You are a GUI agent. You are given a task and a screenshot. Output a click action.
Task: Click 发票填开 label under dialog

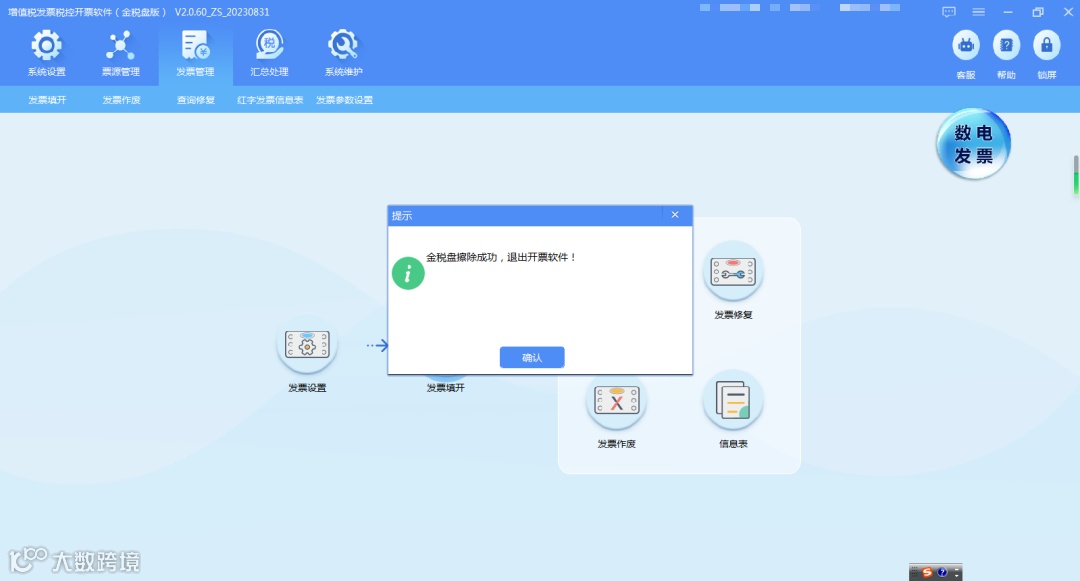pos(446,388)
